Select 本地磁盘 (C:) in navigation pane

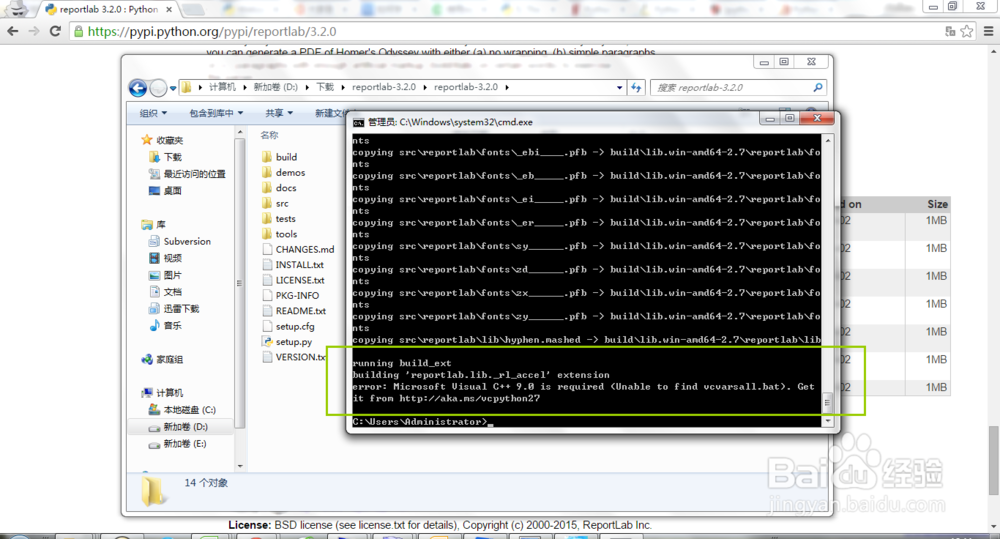(189, 410)
